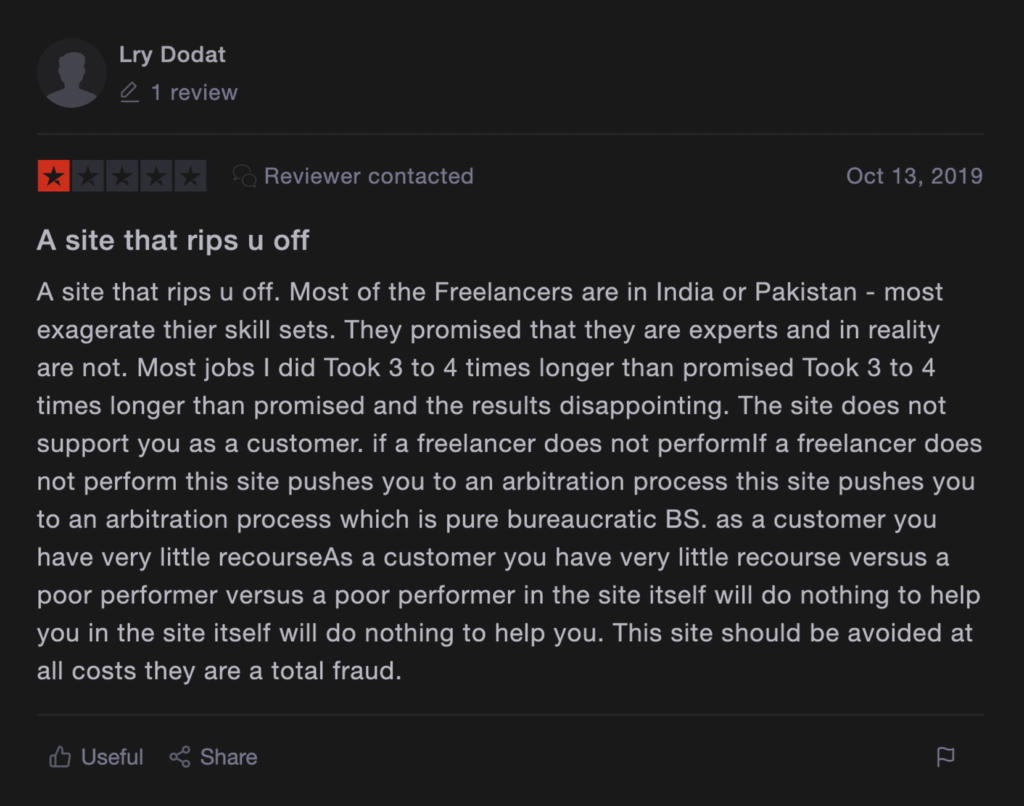The height and width of the screenshot is (806, 1024).
Task: Click the Share button text
Action: click(x=229, y=757)
